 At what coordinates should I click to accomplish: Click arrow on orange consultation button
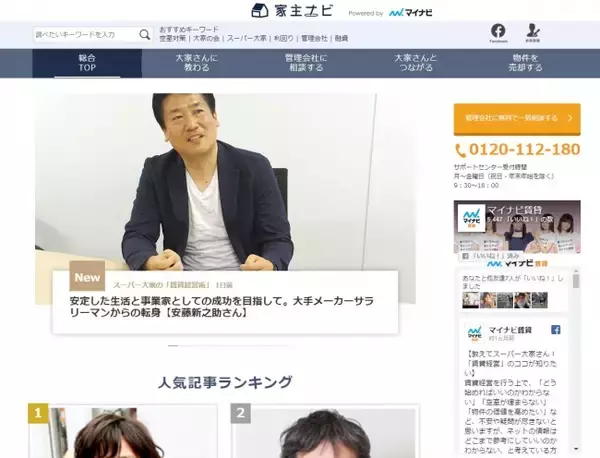point(570,118)
